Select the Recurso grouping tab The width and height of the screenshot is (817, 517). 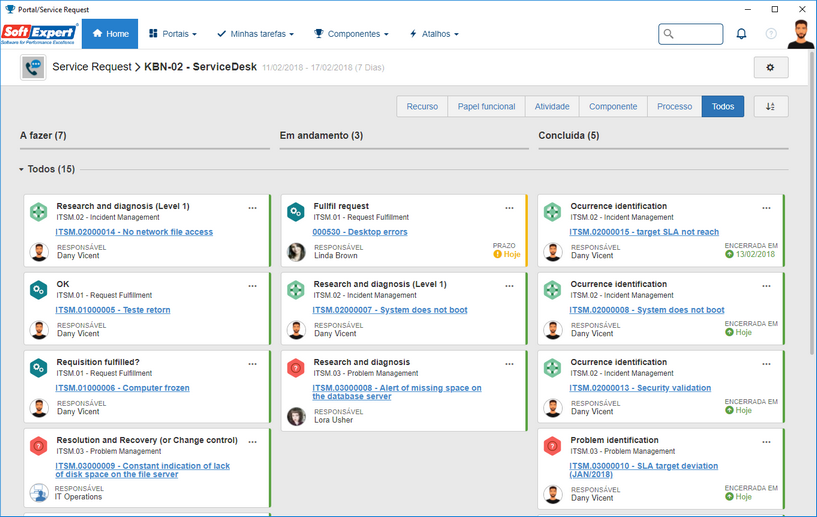tap(422, 106)
